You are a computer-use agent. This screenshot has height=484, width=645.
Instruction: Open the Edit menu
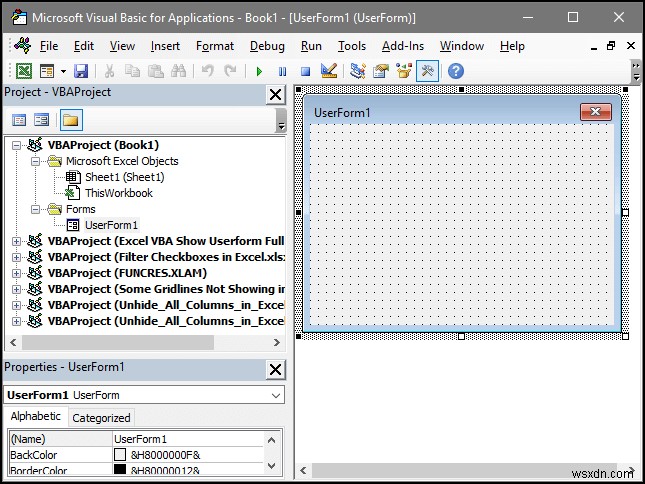[84, 46]
